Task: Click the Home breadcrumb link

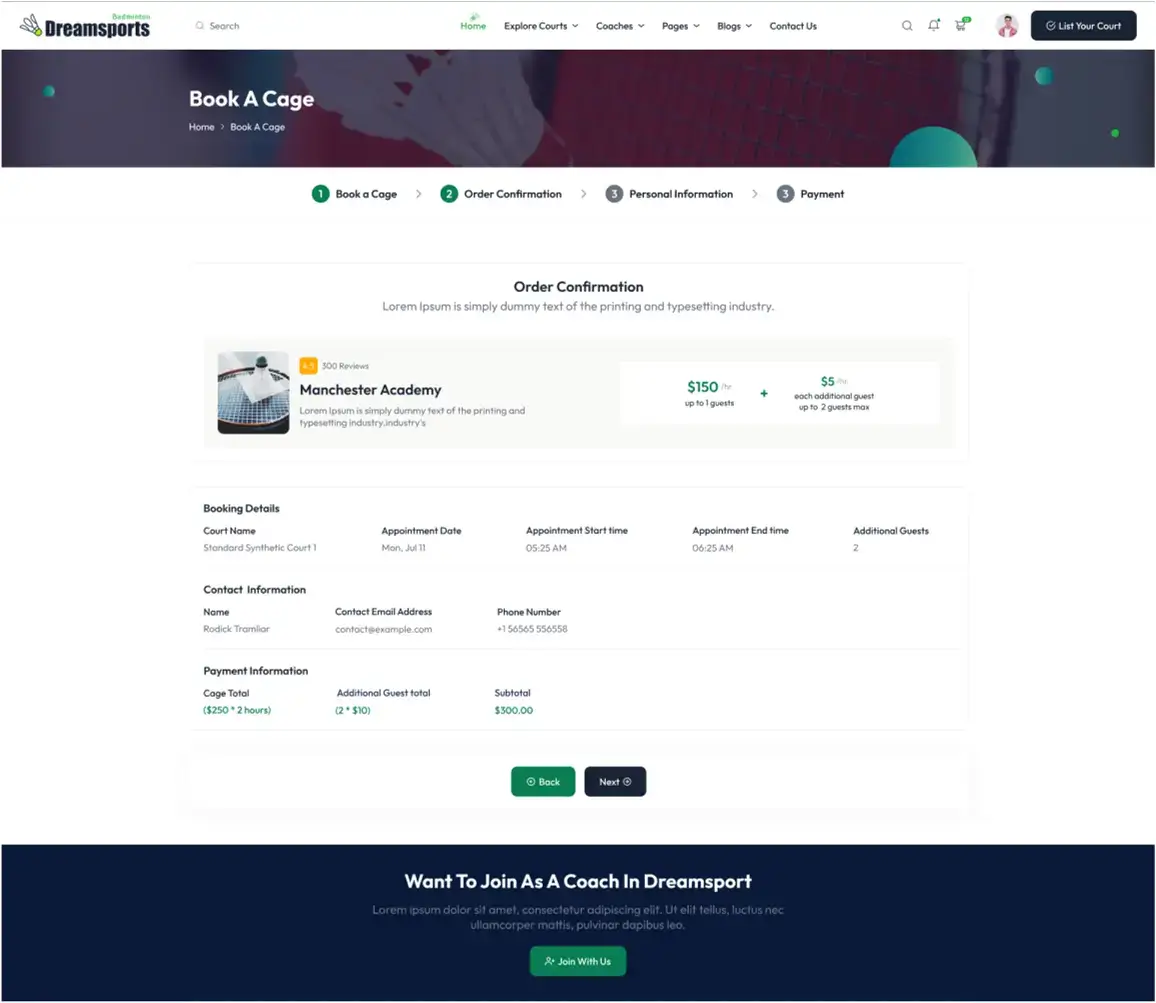Action: [201, 127]
